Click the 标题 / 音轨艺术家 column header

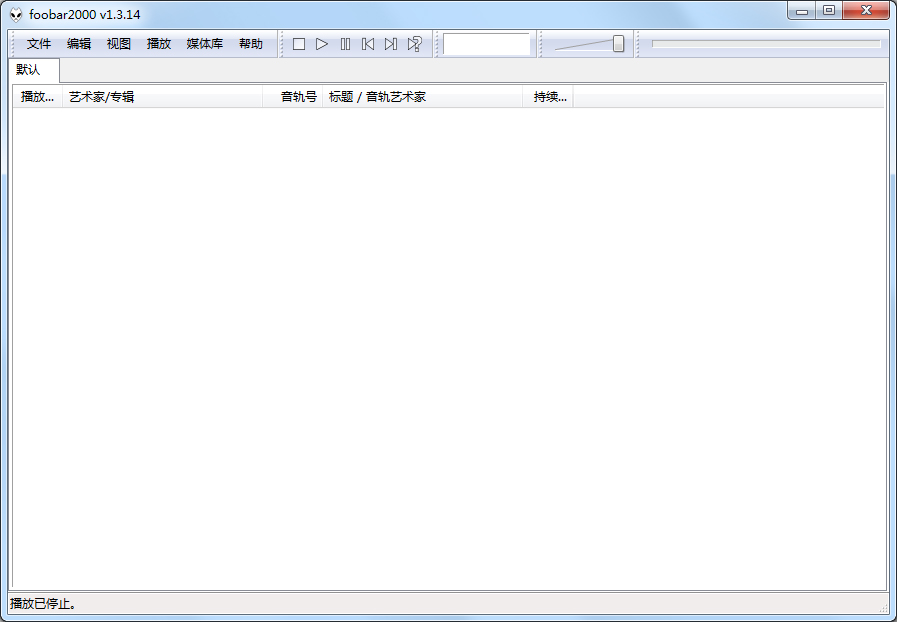[x=423, y=97]
